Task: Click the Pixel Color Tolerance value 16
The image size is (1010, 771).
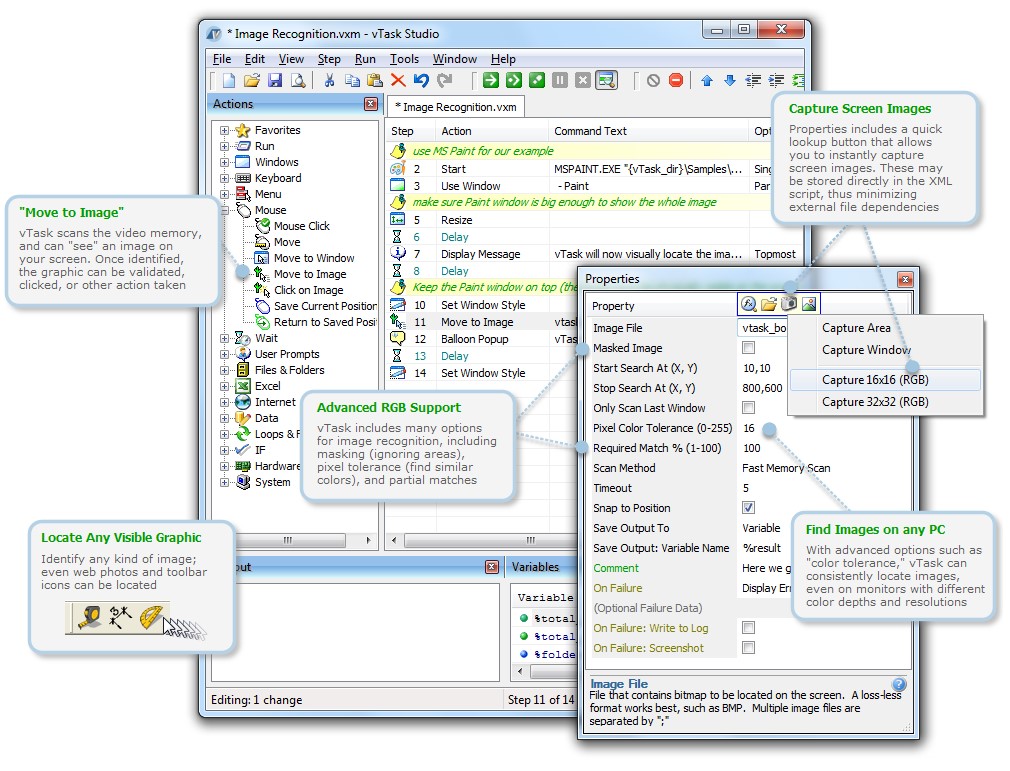Action: click(x=748, y=428)
